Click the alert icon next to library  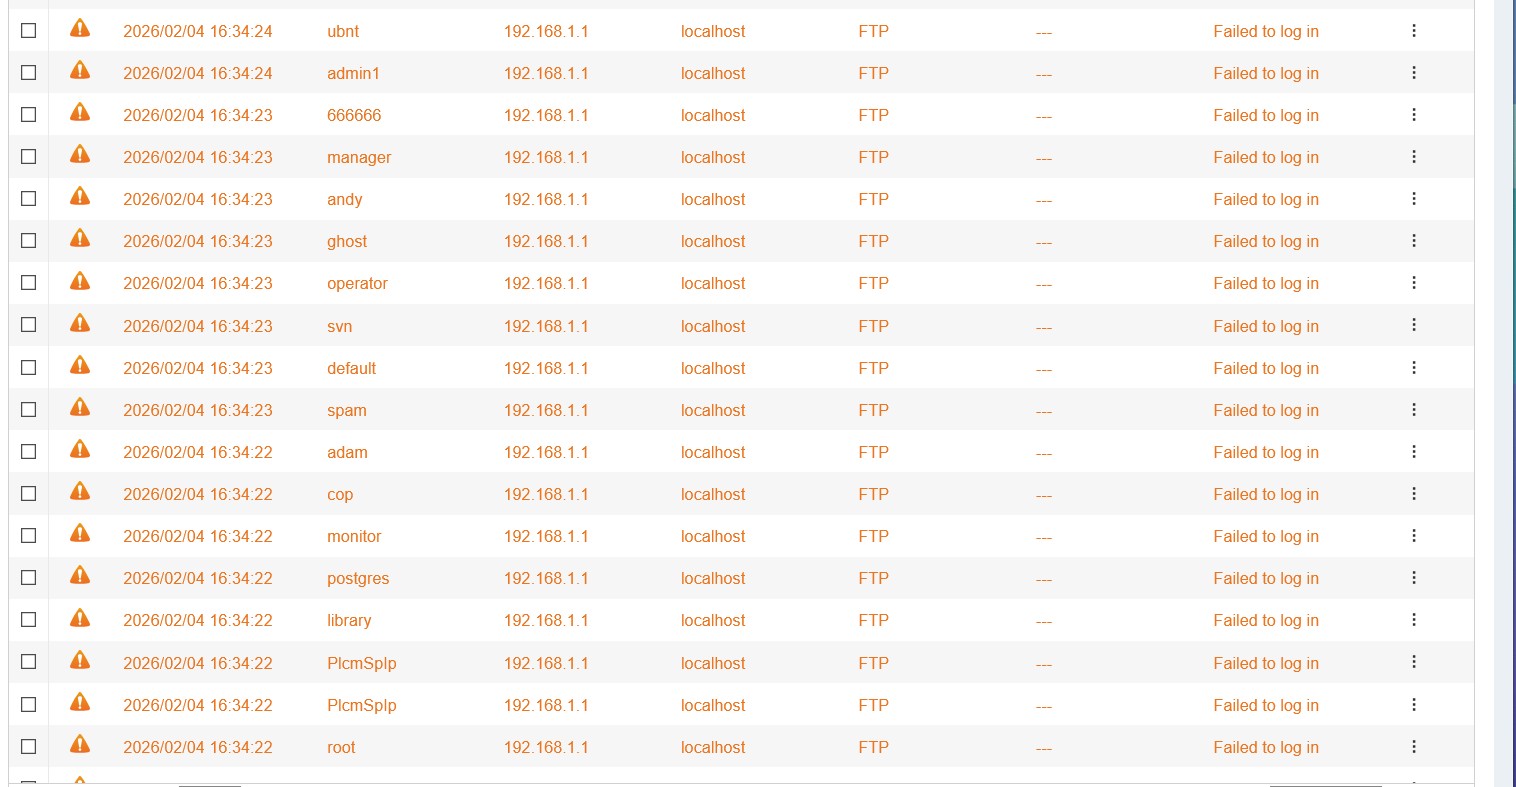(80, 619)
